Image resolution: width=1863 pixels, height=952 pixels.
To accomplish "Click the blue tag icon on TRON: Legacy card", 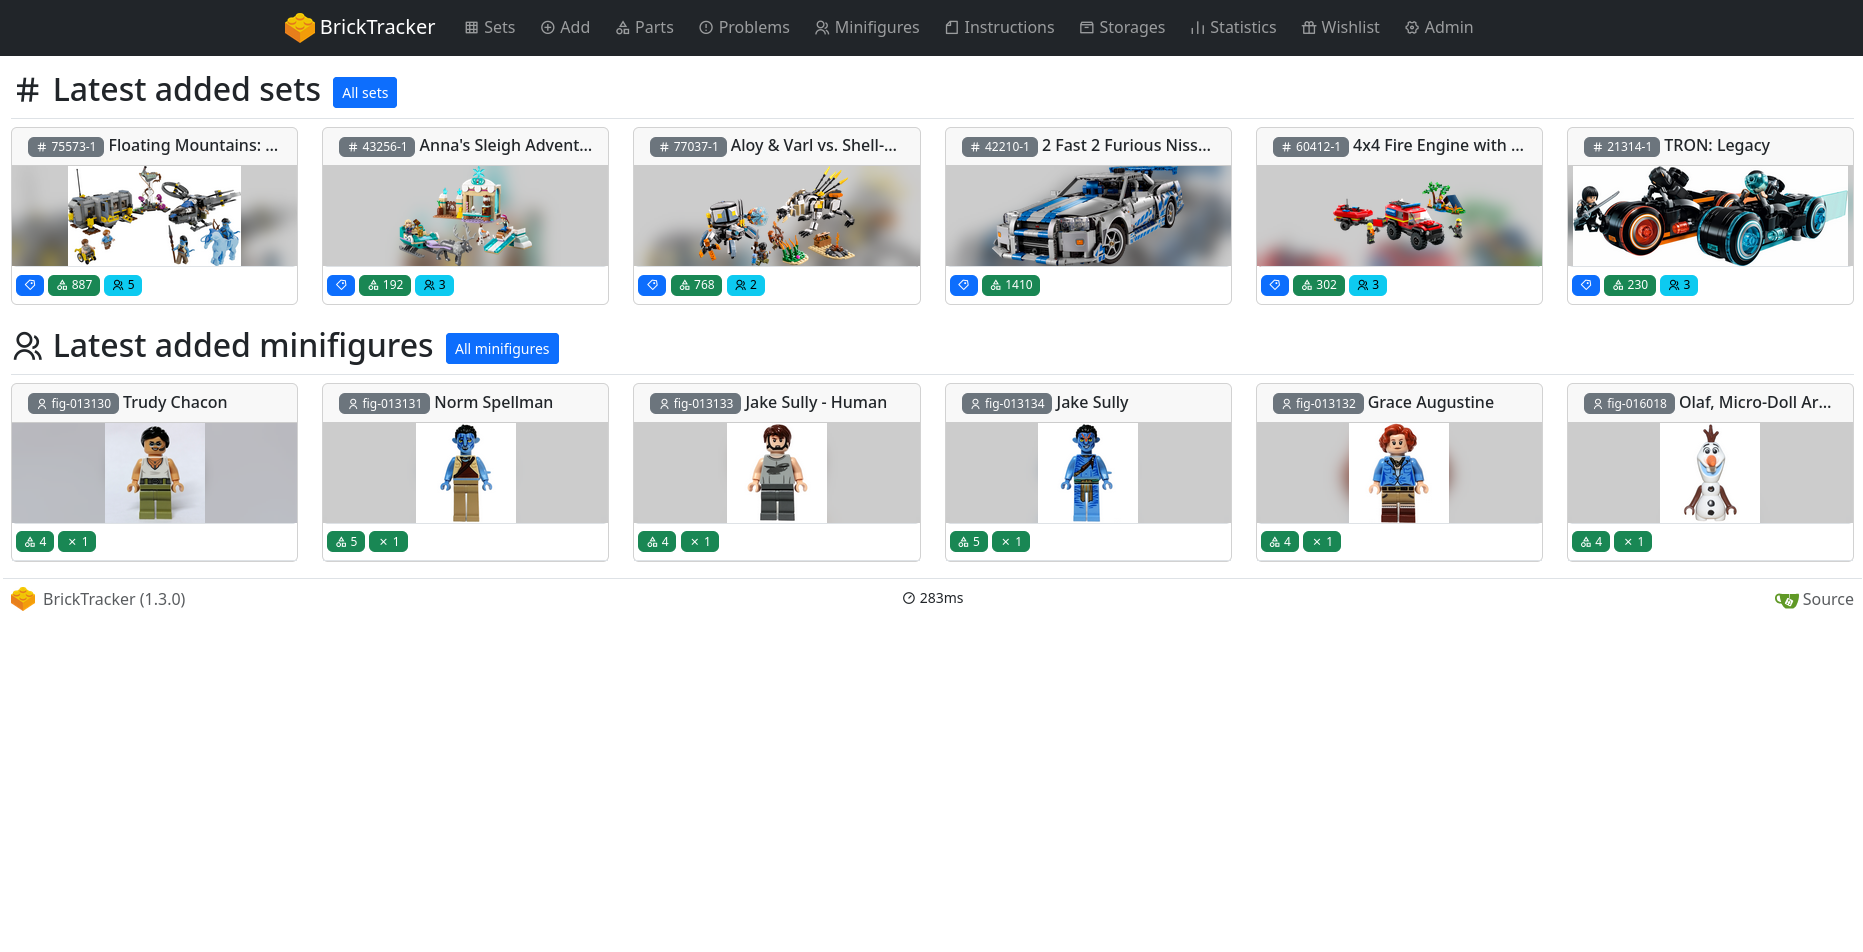I will 1585,285.
